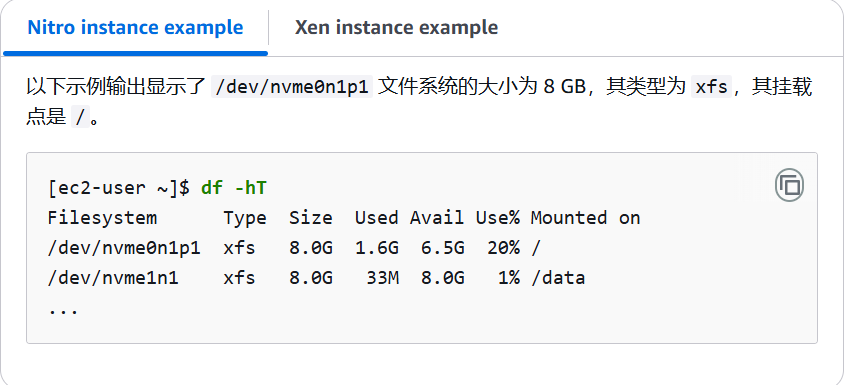Select the Nitro instance example tab
The image size is (844, 385).
click(135, 27)
